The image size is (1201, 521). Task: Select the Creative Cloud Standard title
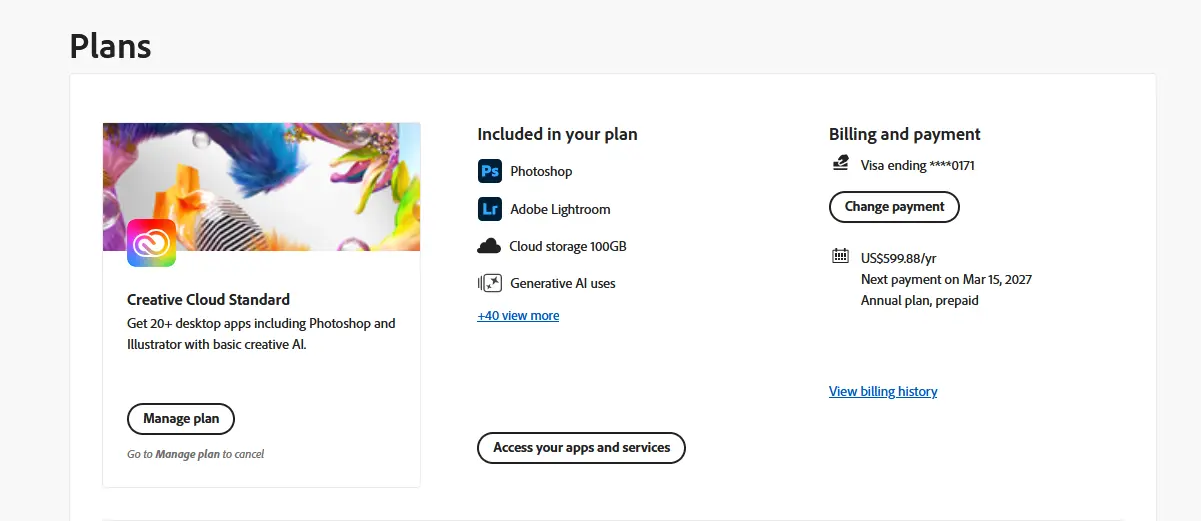tap(208, 299)
